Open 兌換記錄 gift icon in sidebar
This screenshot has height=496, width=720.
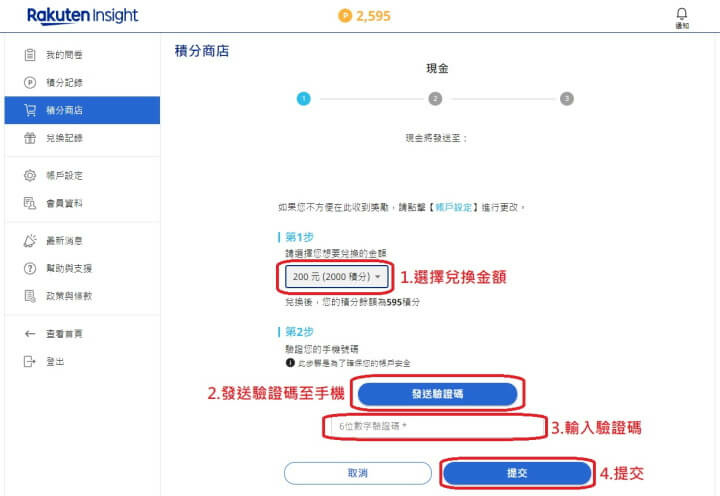tap(30, 138)
